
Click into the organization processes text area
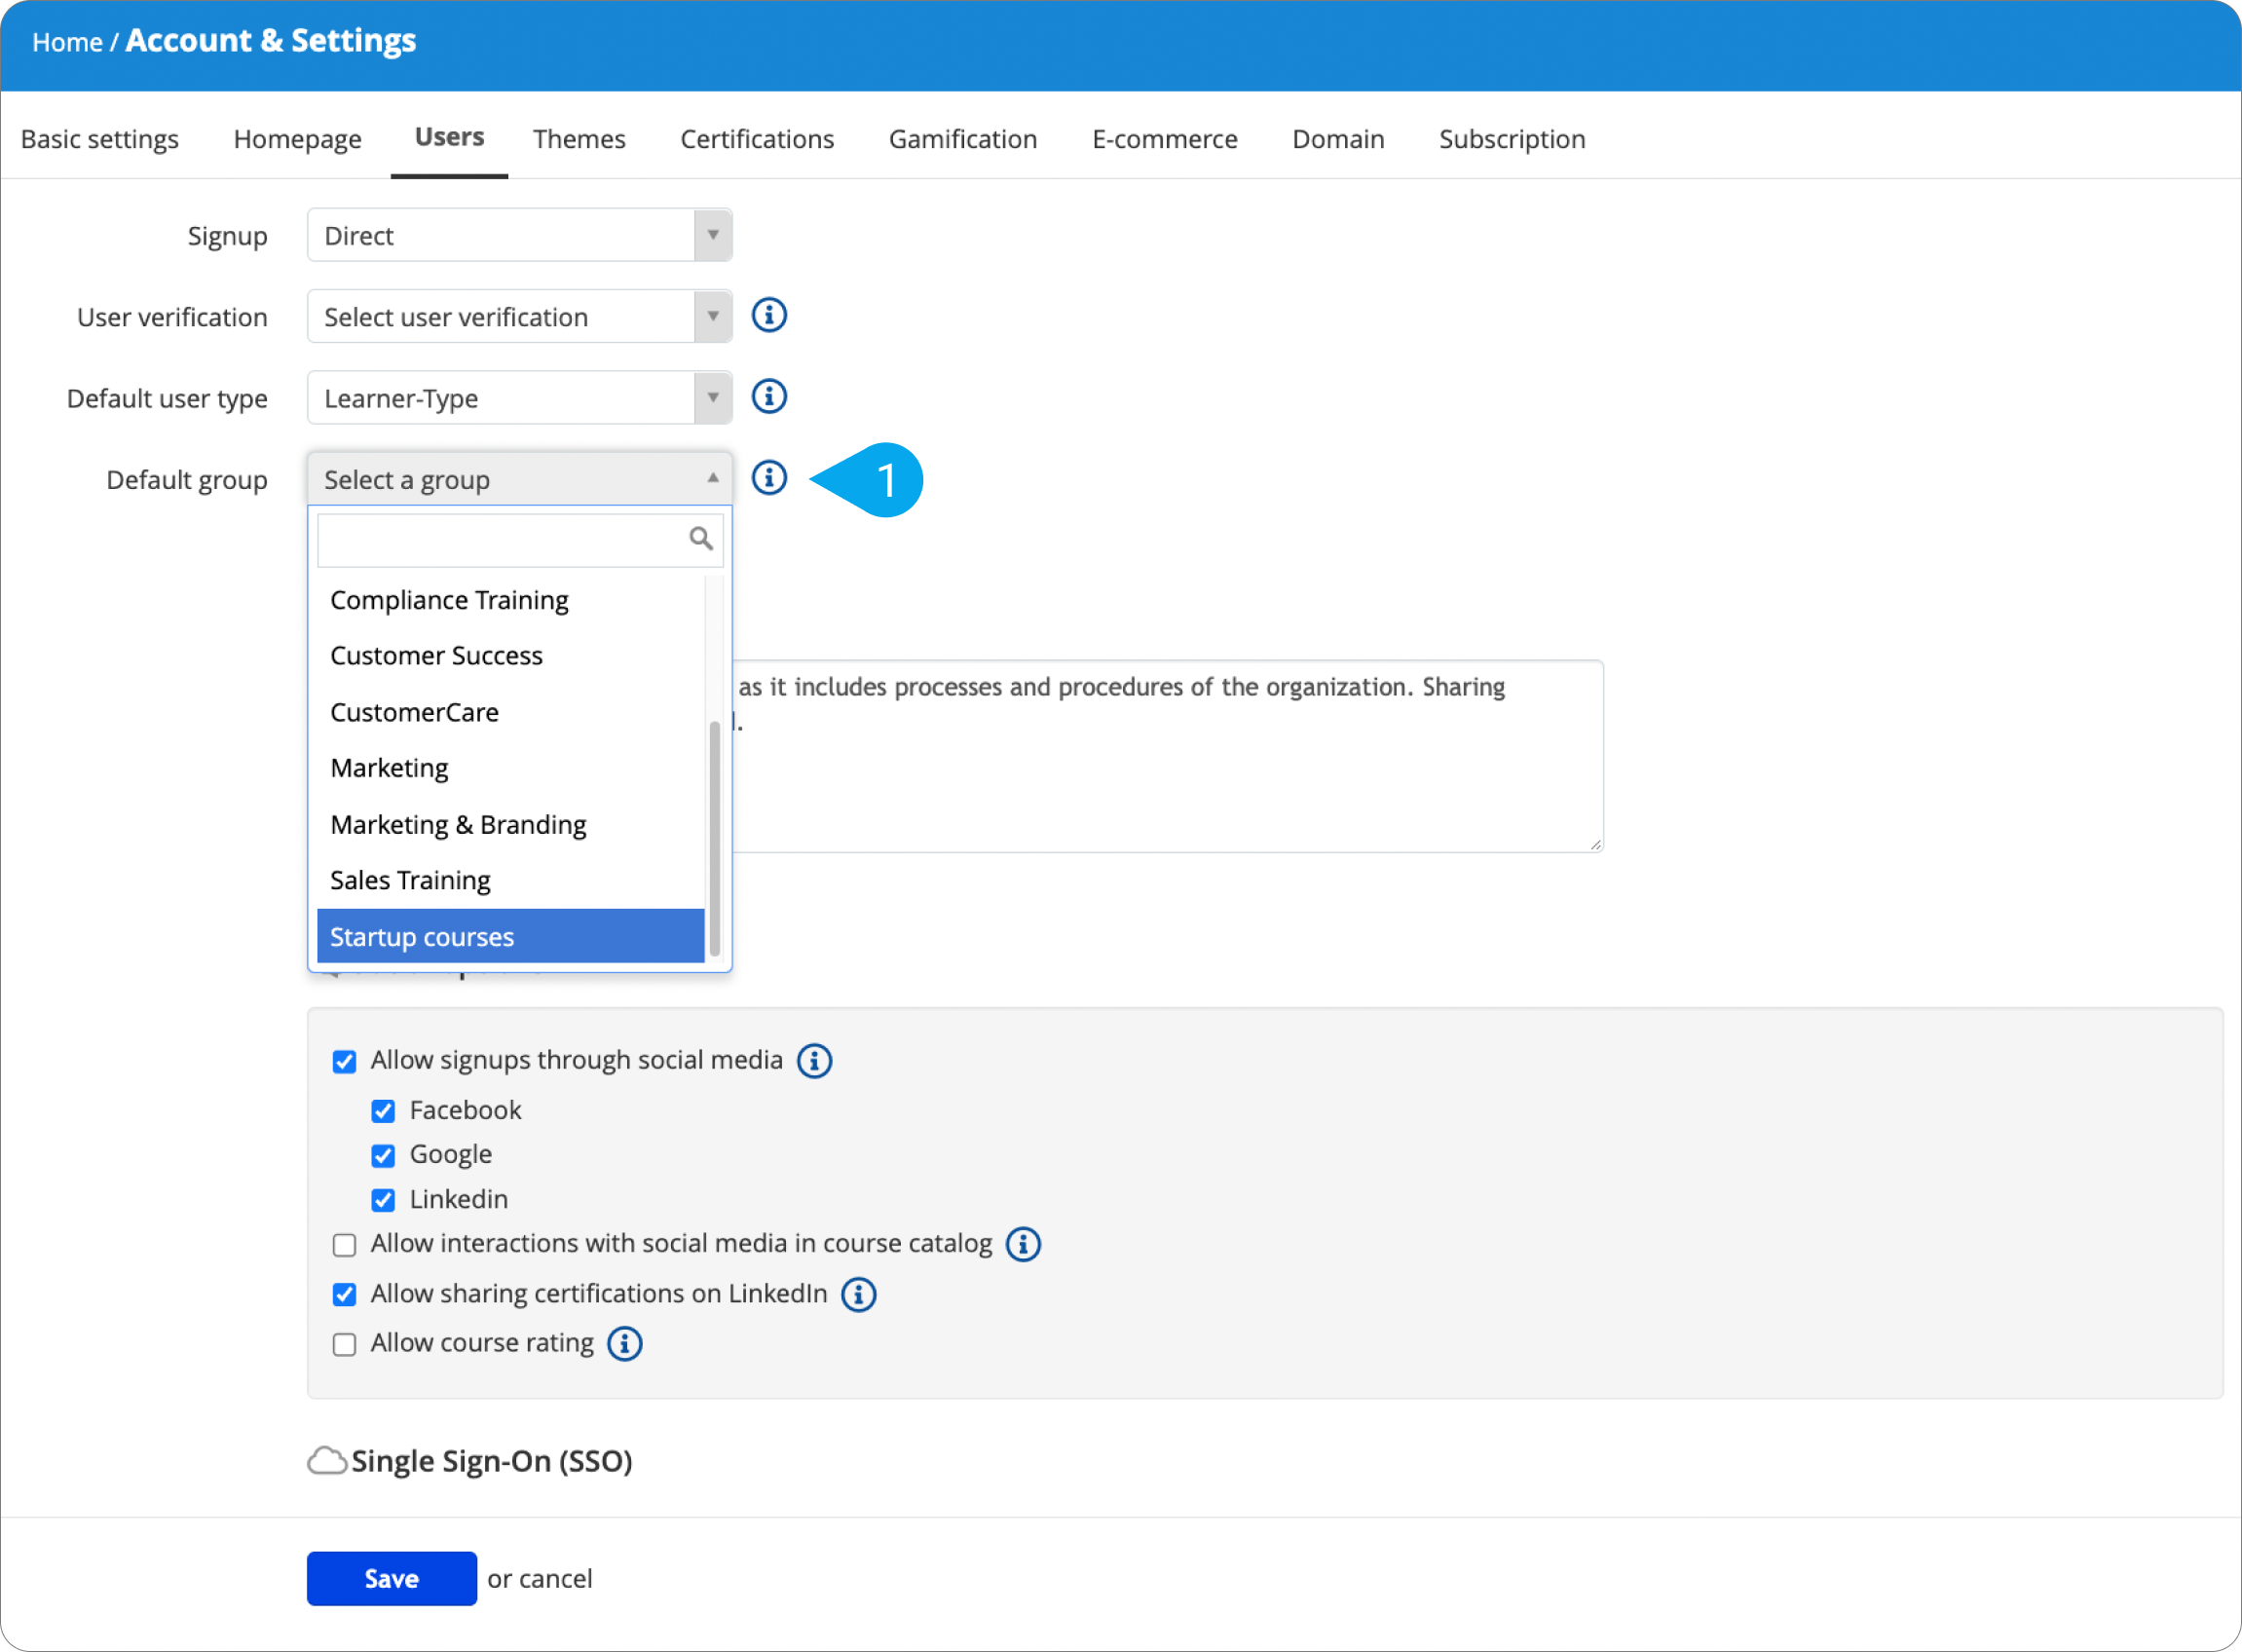coord(1168,756)
